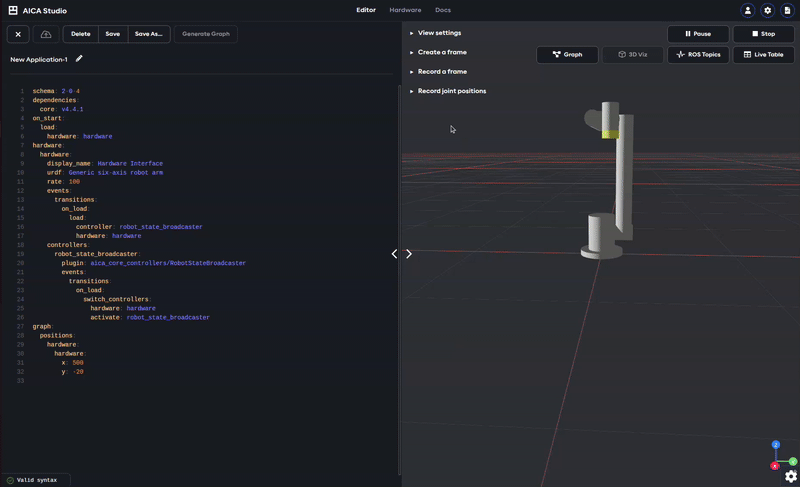Image resolution: width=800 pixels, height=487 pixels.
Task: Click the red X axis gizmo handle
Action: click(x=774, y=466)
